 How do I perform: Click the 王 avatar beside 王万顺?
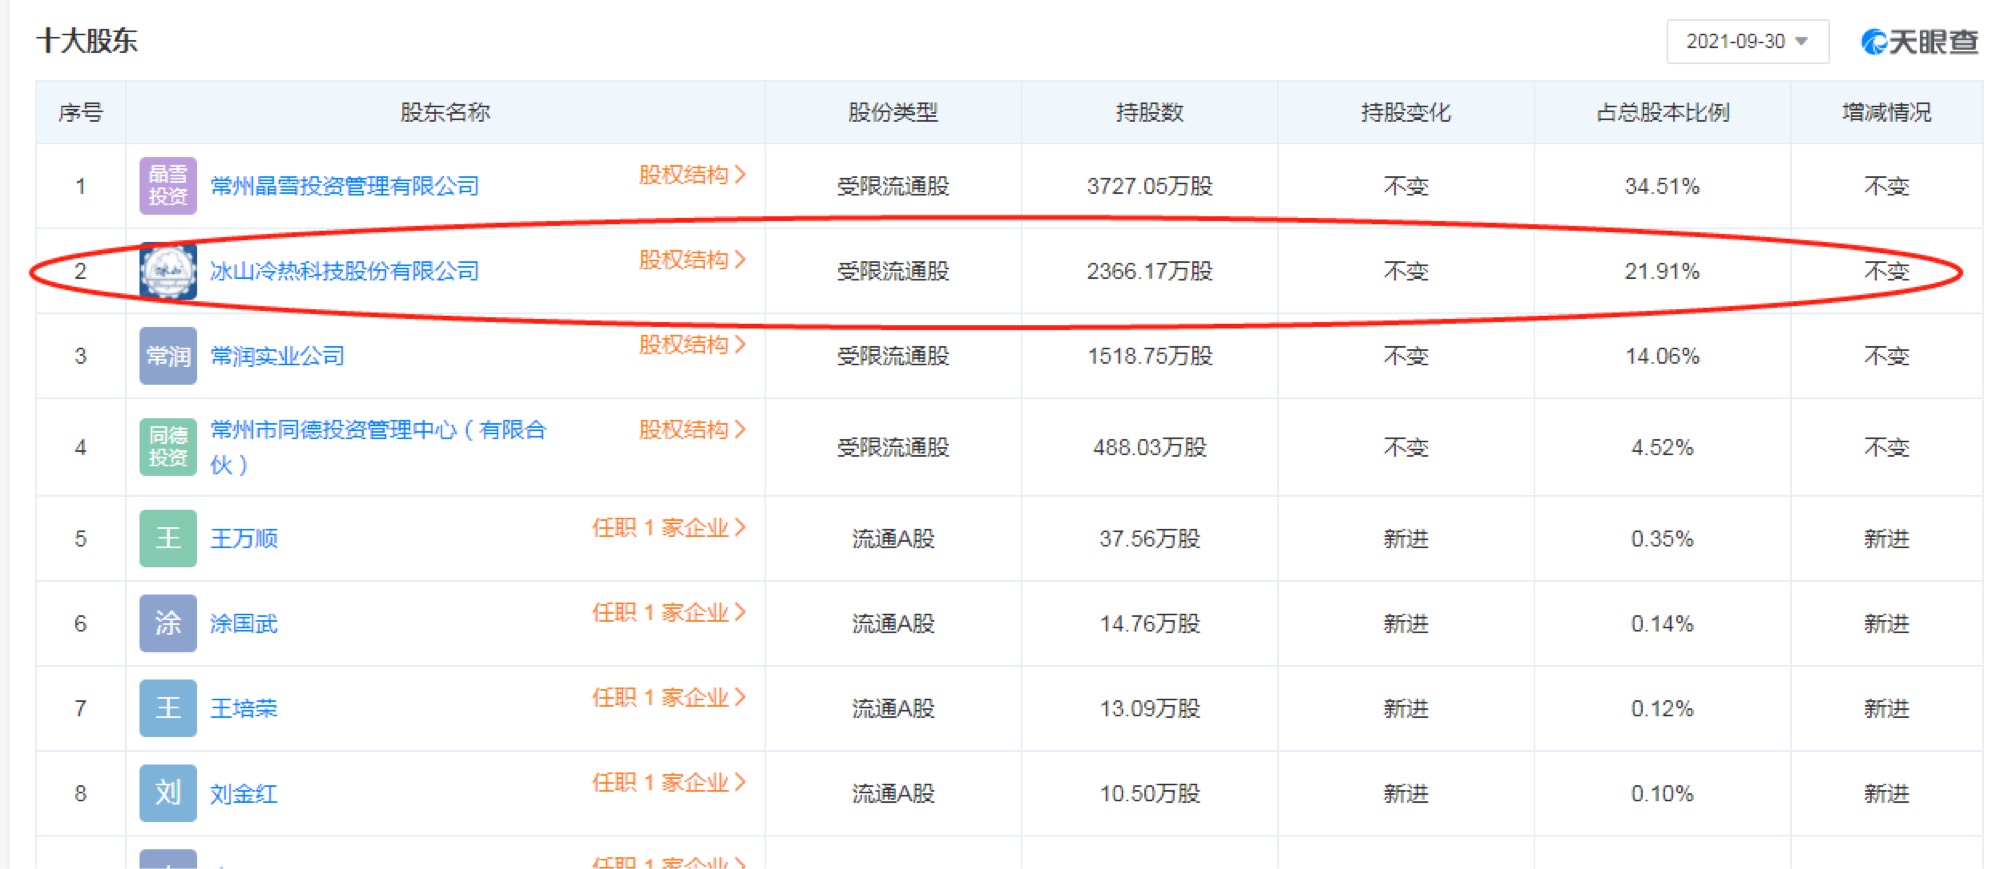[168, 539]
